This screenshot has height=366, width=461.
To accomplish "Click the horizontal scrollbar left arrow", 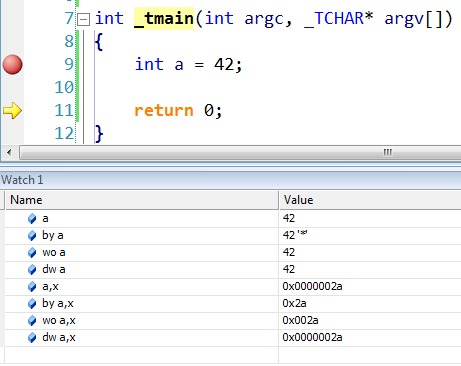I will pyautogui.click(x=9, y=153).
